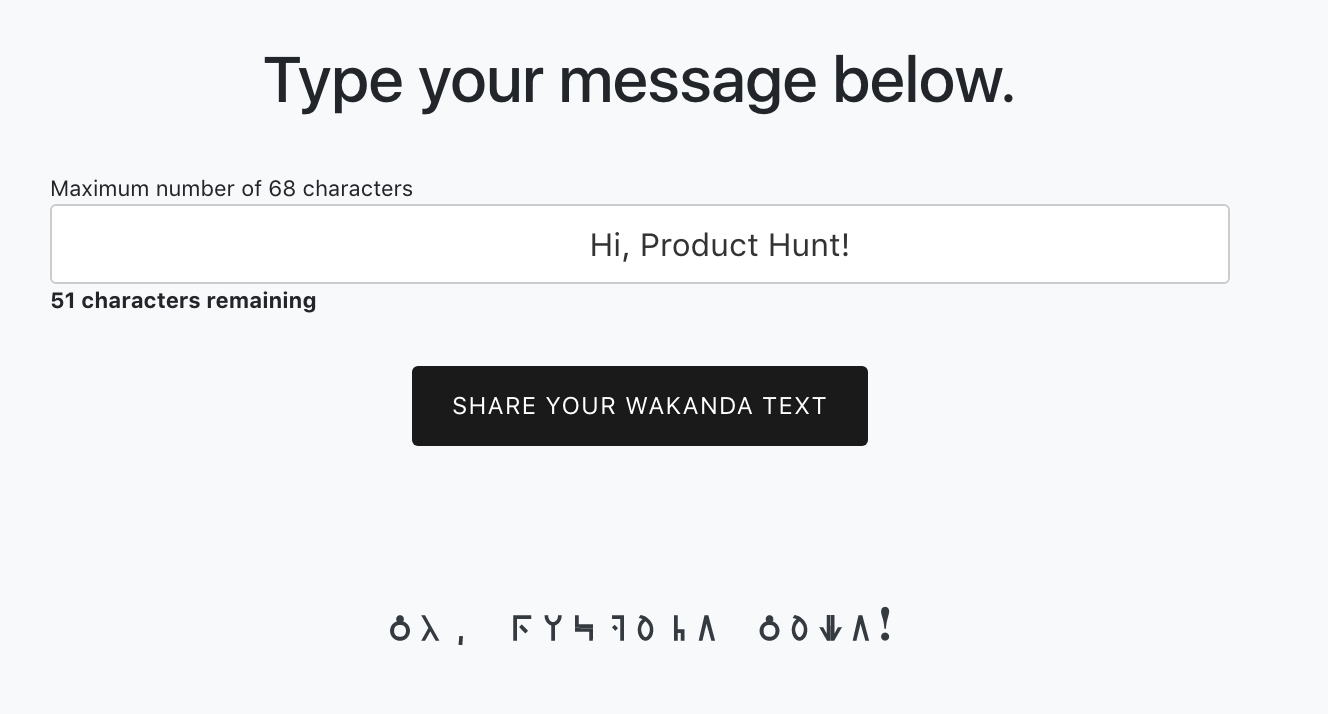Image resolution: width=1328 pixels, height=714 pixels.
Task: Select the hook-shaped glyph in the middle word
Action: pyautogui.click(x=586, y=628)
